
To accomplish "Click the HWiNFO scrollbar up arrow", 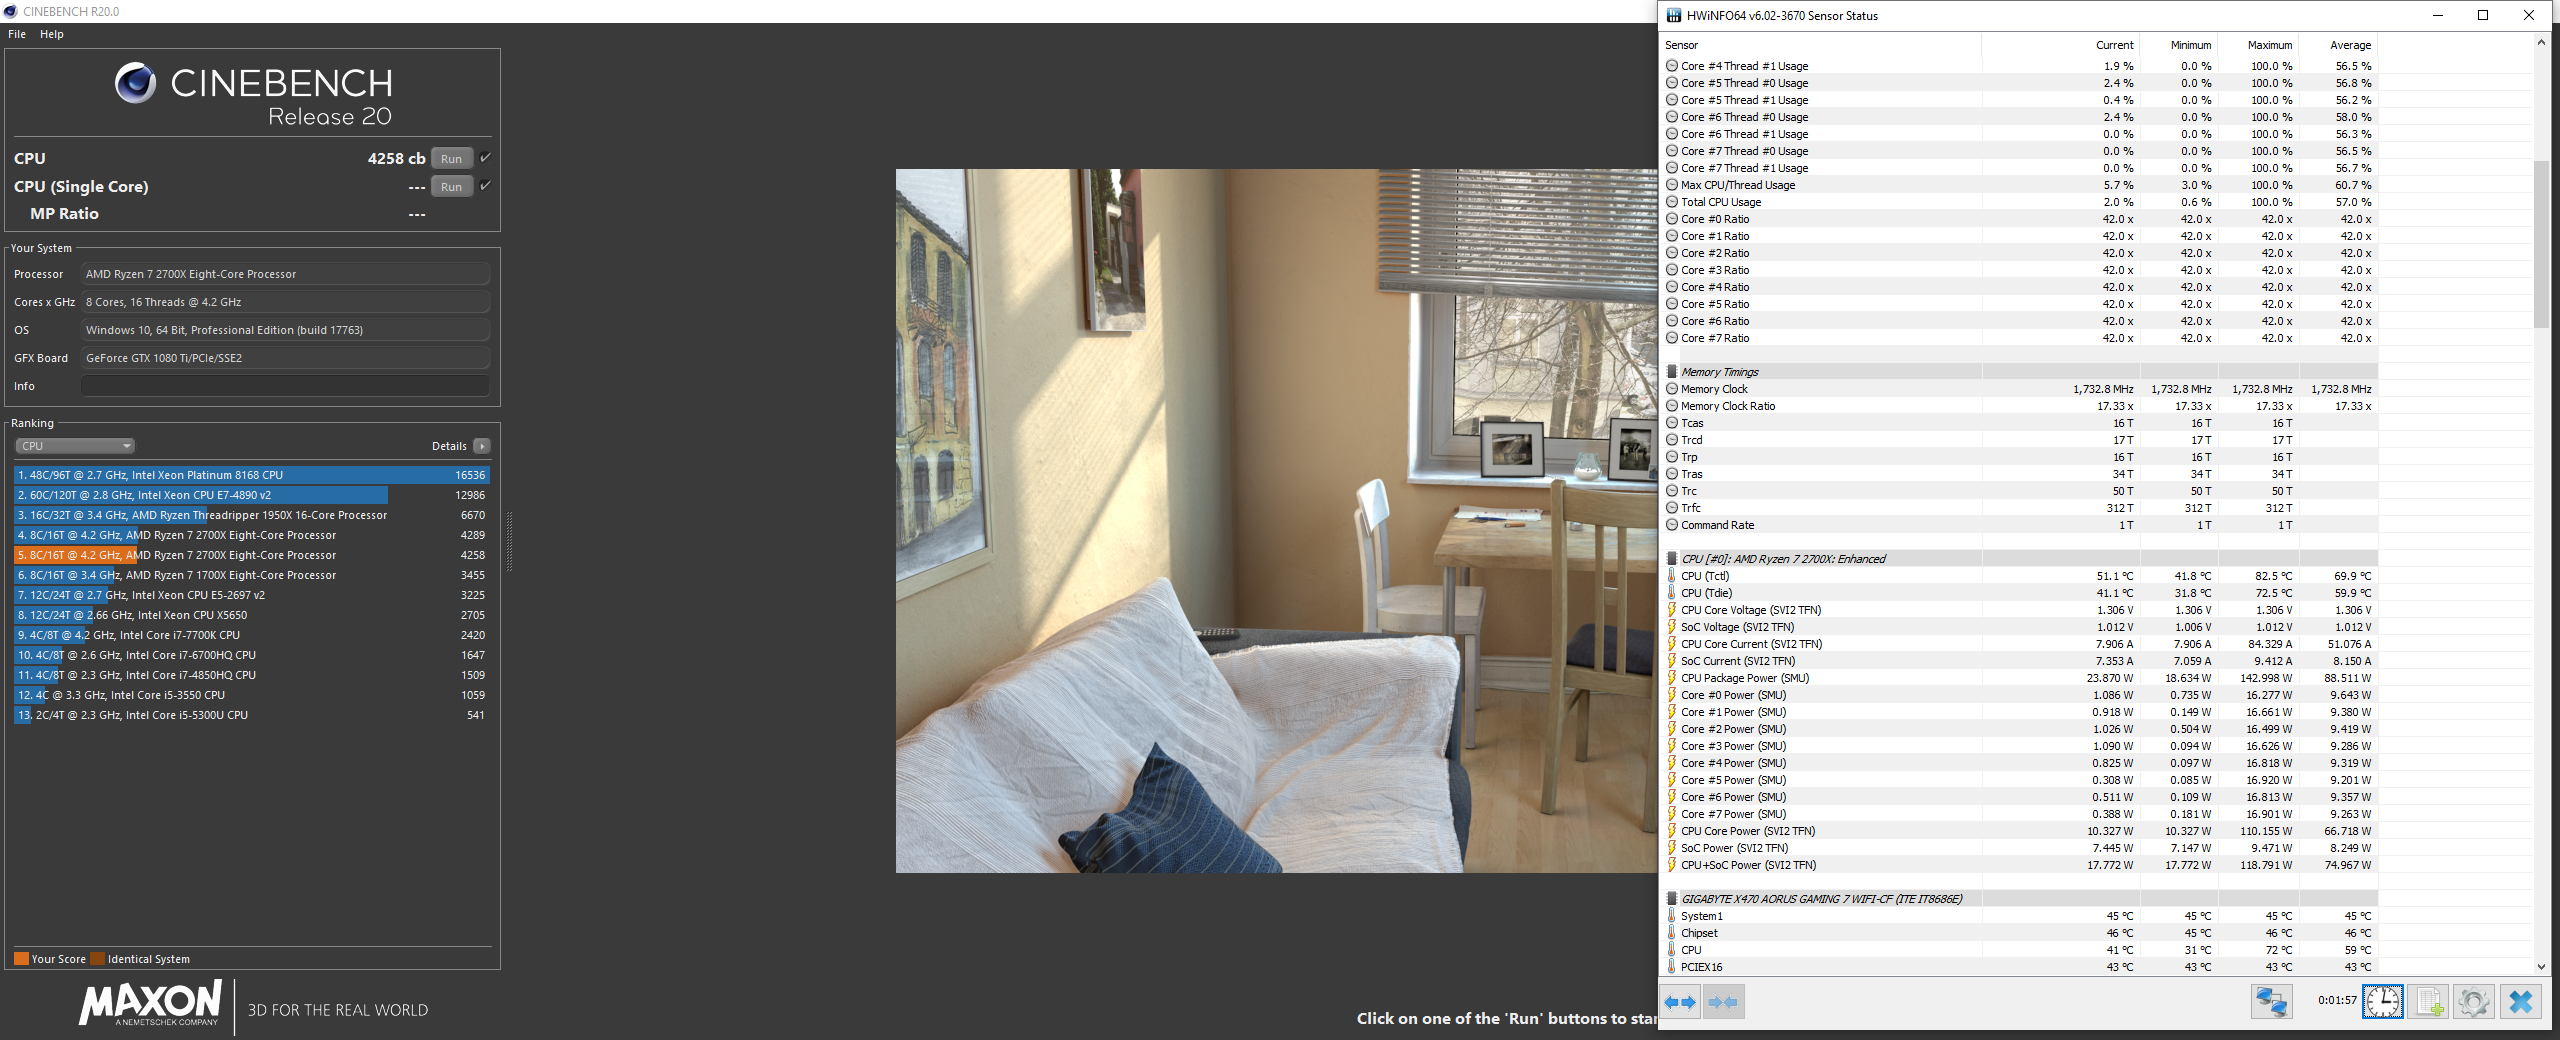I will click(2541, 43).
